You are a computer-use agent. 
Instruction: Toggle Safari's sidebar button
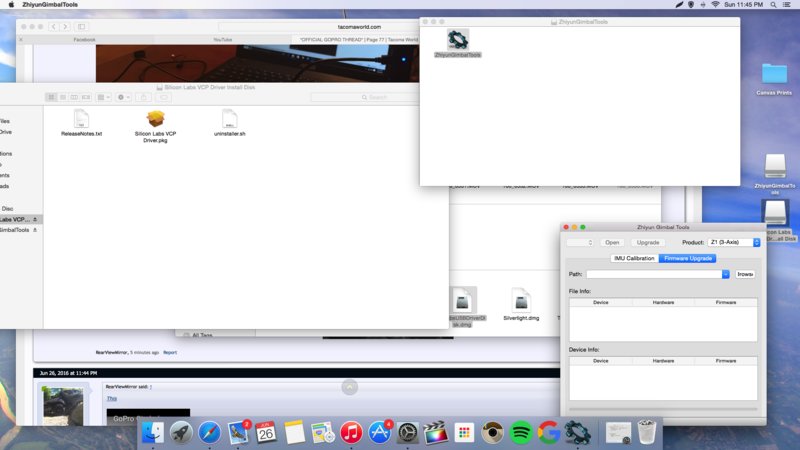[82, 27]
